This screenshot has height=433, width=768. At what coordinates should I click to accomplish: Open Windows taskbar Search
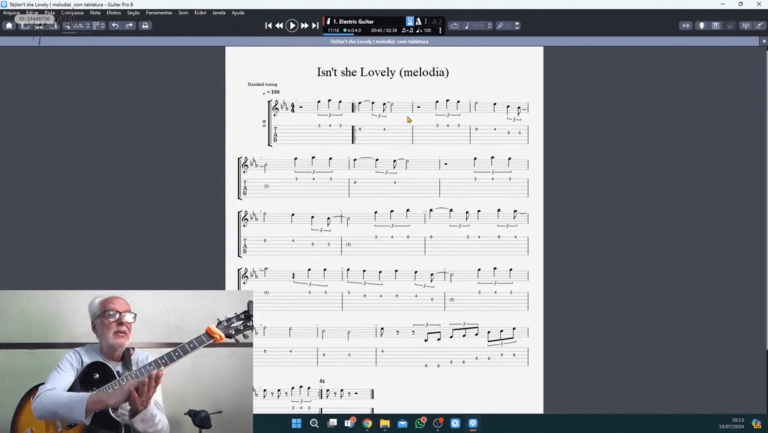314,423
